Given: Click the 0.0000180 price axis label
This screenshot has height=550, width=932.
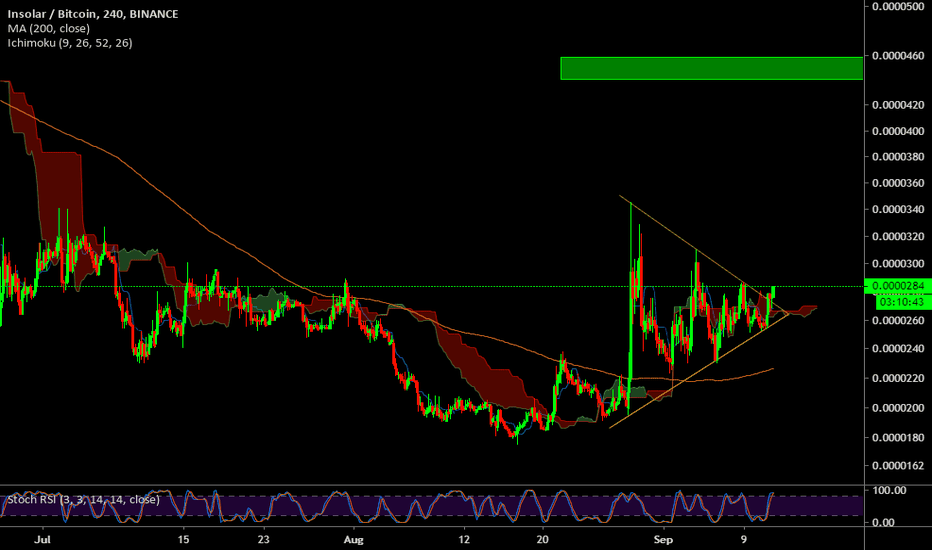Looking at the screenshot, I should coord(898,438).
